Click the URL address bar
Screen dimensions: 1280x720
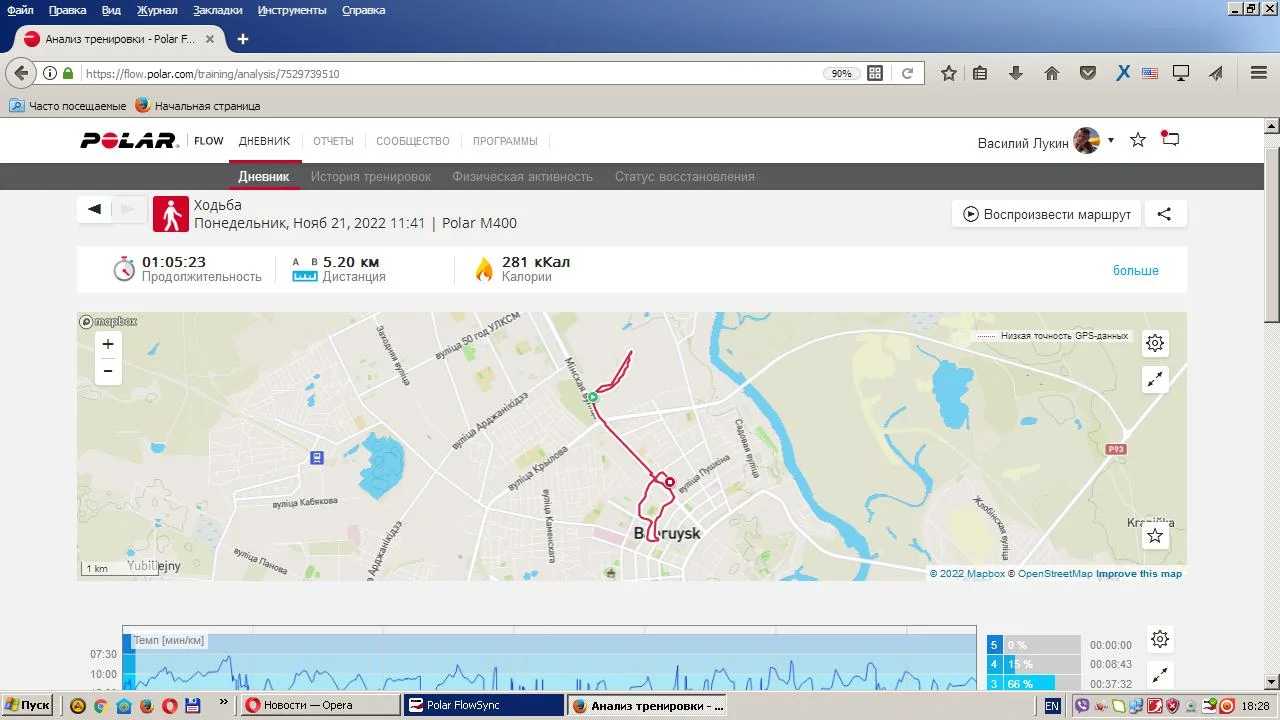coord(450,73)
